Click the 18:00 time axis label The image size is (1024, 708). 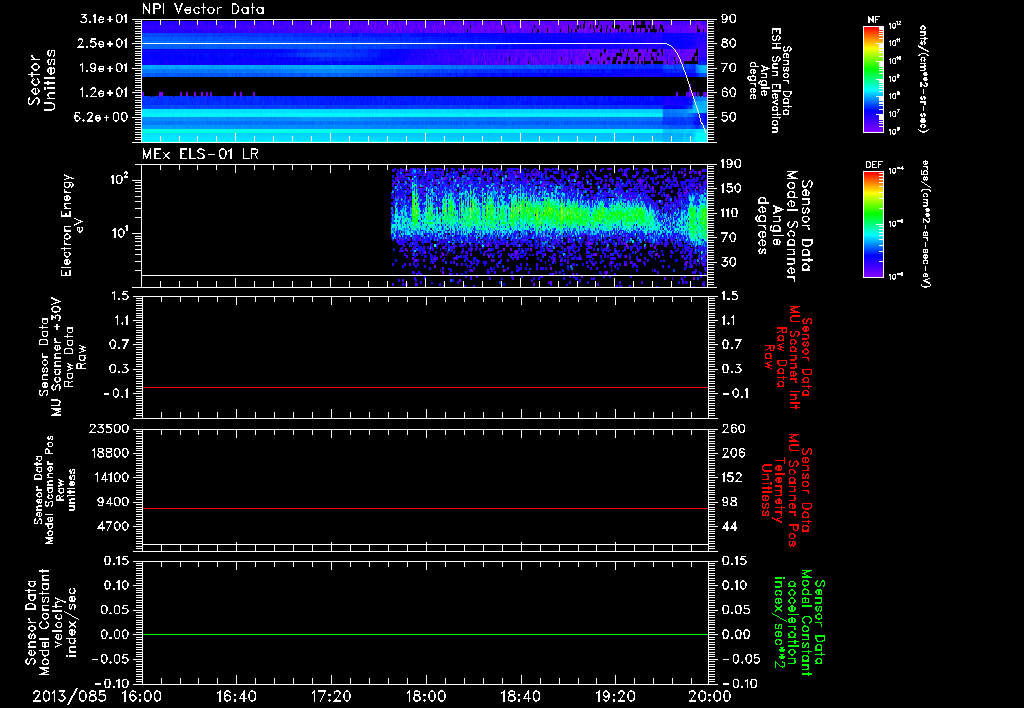click(x=426, y=696)
